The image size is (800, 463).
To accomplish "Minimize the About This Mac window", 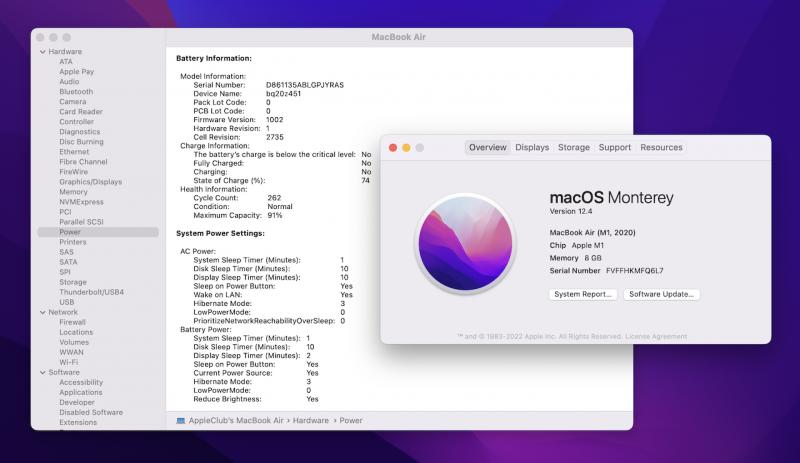I will [x=406, y=148].
